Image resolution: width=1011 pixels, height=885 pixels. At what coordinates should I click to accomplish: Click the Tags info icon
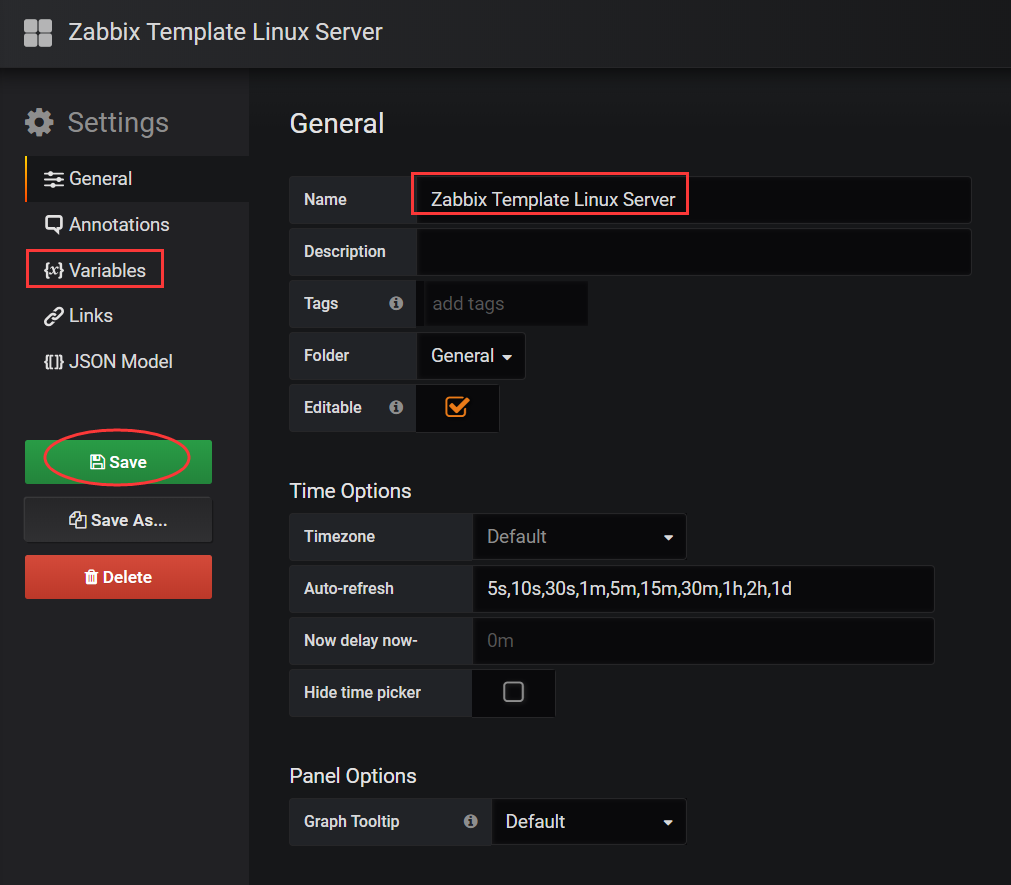point(396,303)
